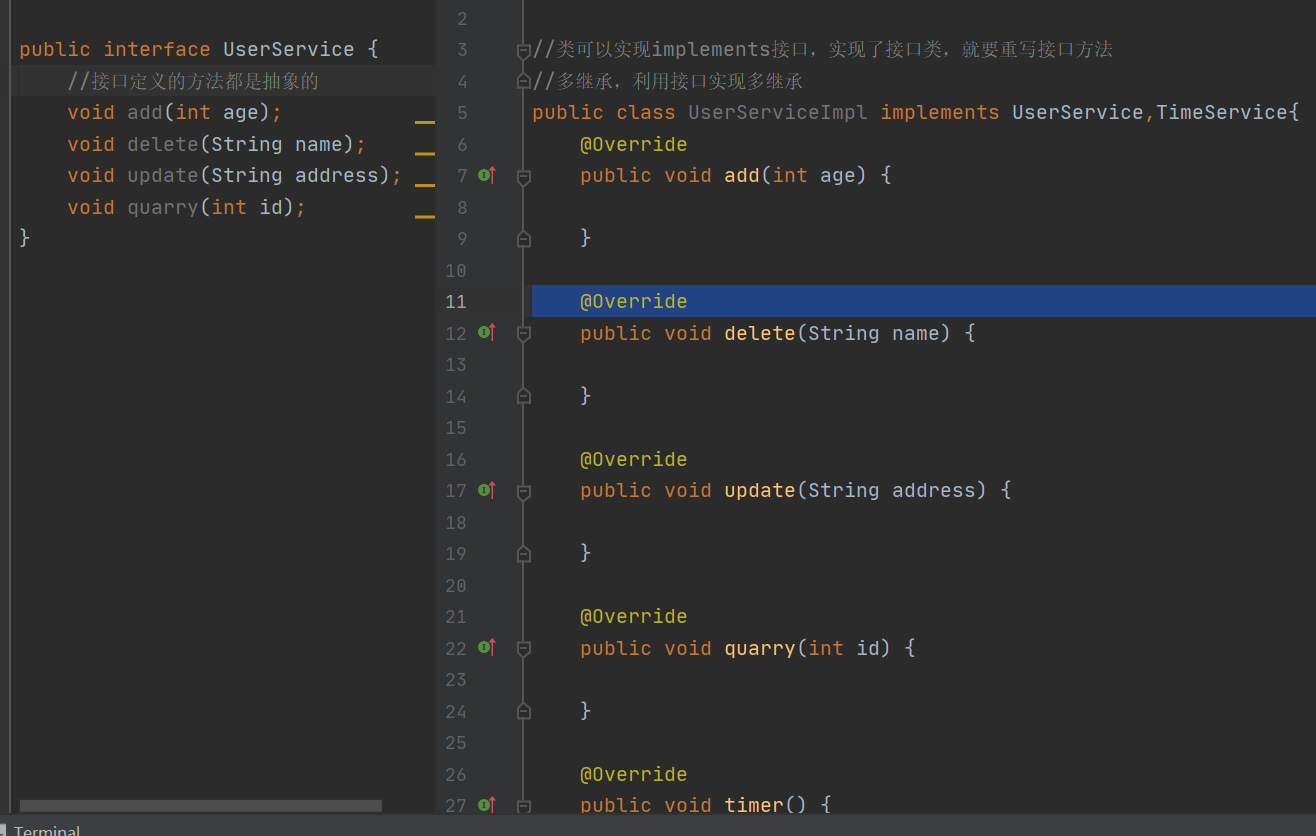Click the implements gutter icon on line 12
1316x836 pixels.
(487, 332)
